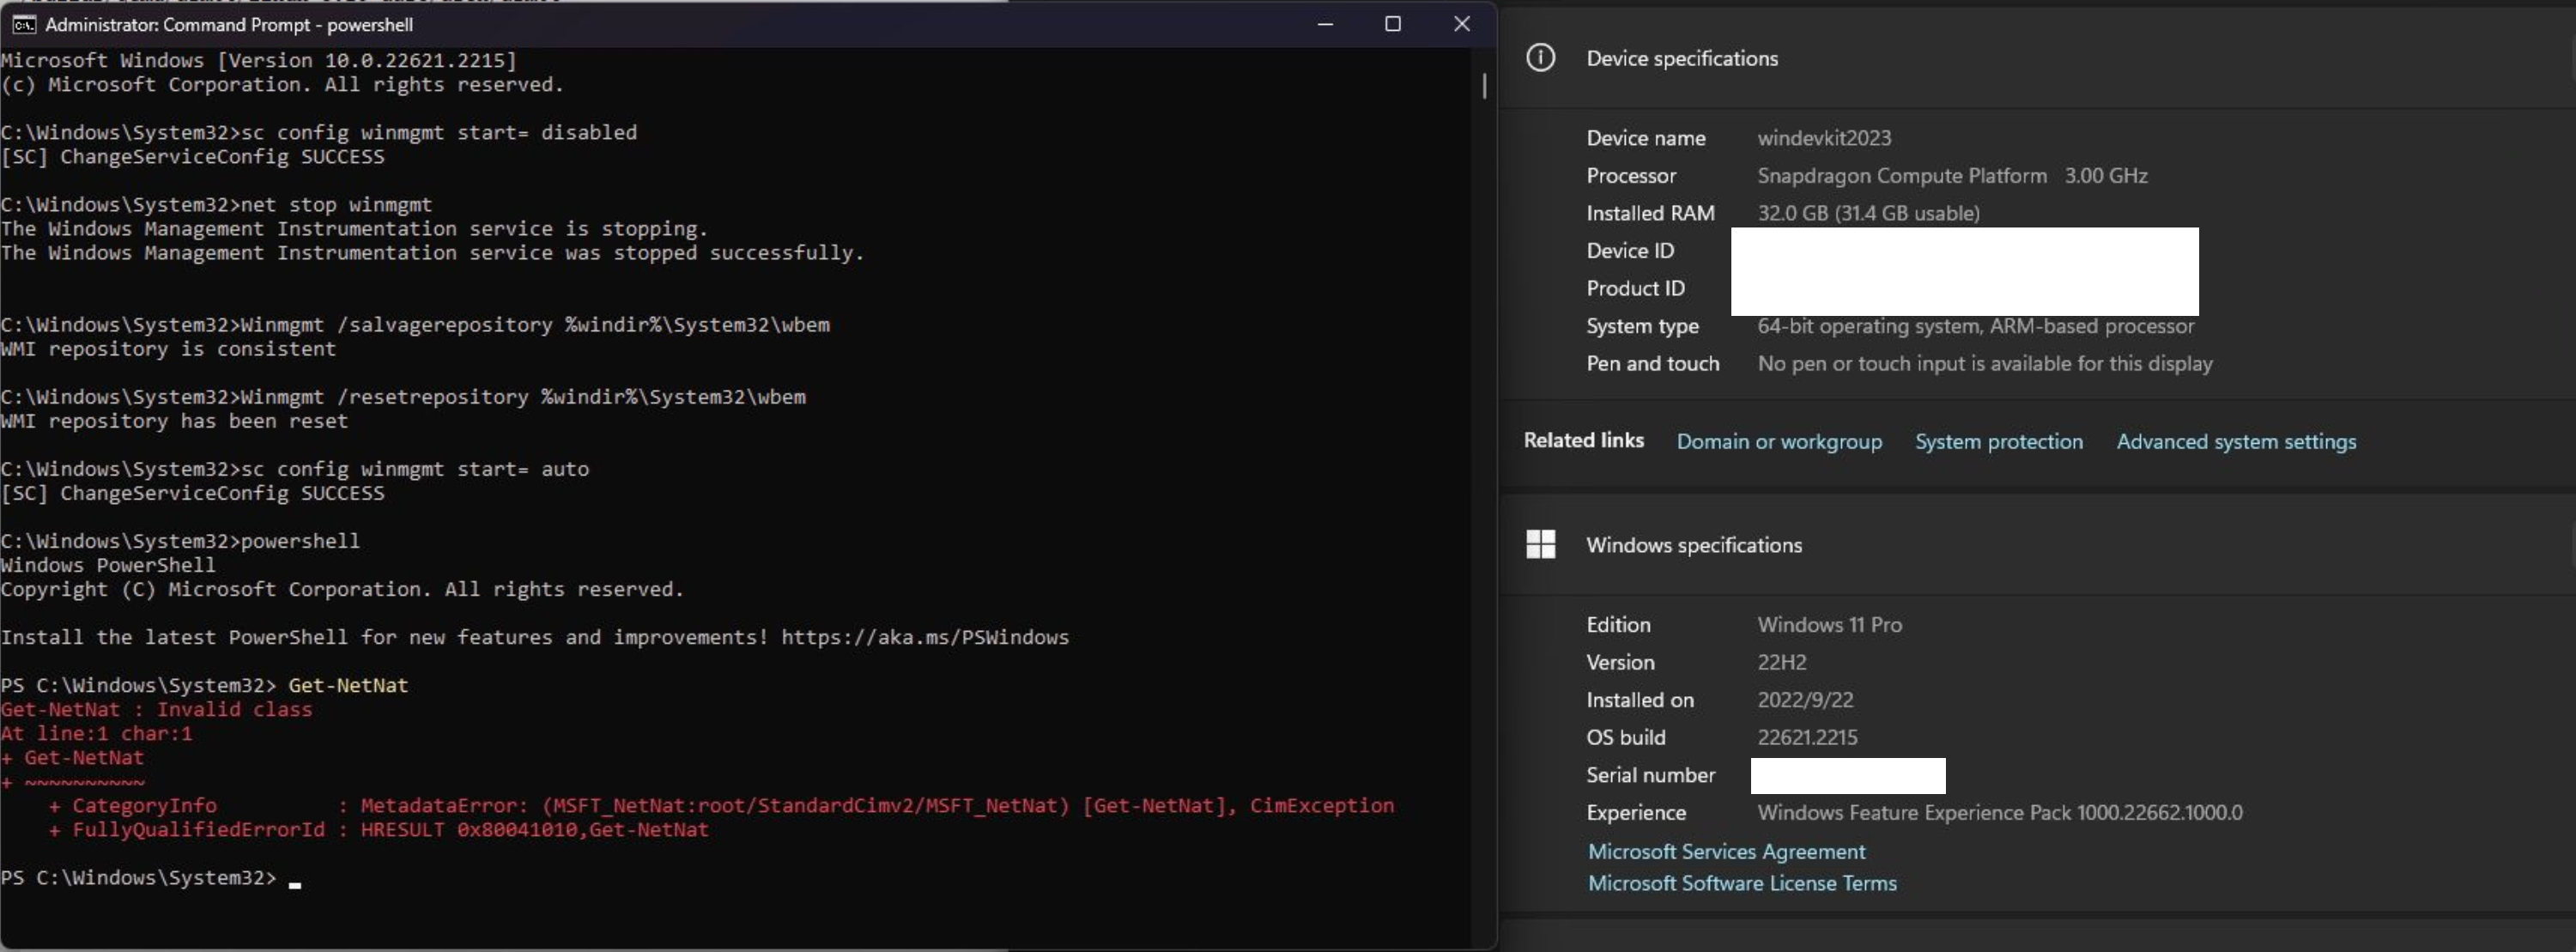Click the CategoryInfo MetadataError line
The height and width of the screenshot is (952, 2576).
click(720, 805)
